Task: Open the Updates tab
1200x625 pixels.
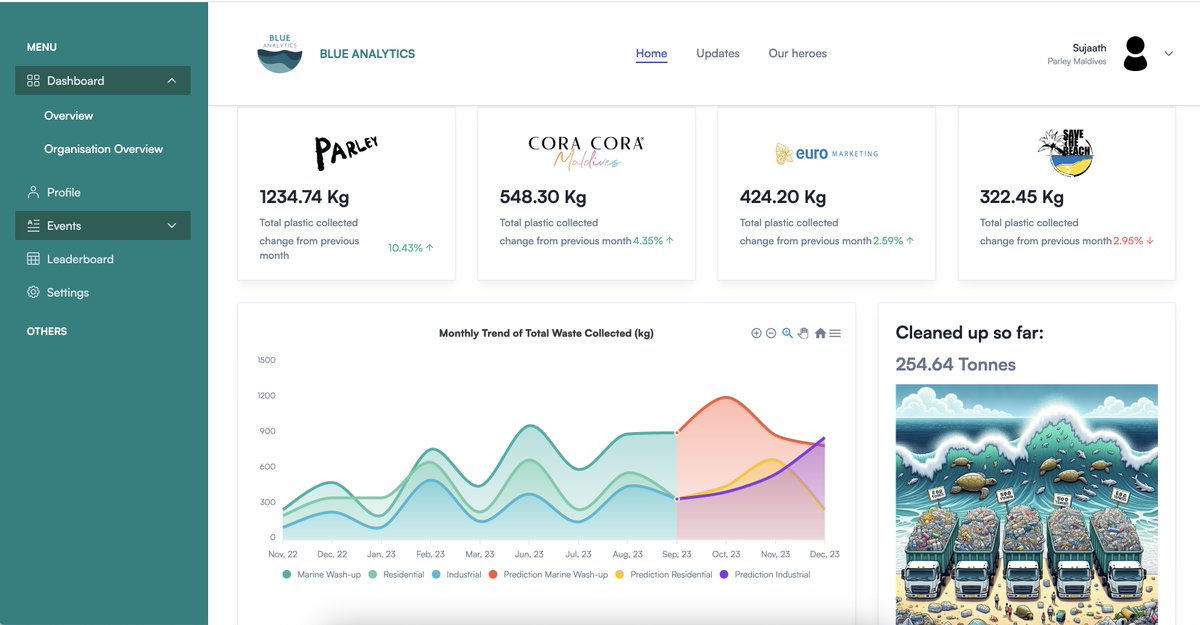Action: 718,54
